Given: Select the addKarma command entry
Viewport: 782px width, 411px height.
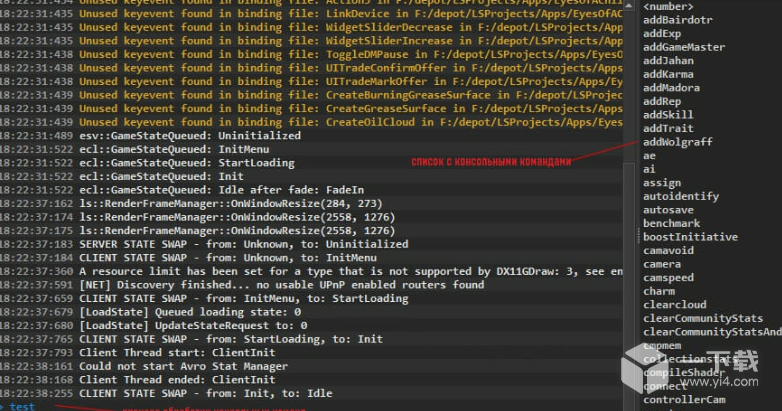Looking at the screenshot, I should point(668,74).
